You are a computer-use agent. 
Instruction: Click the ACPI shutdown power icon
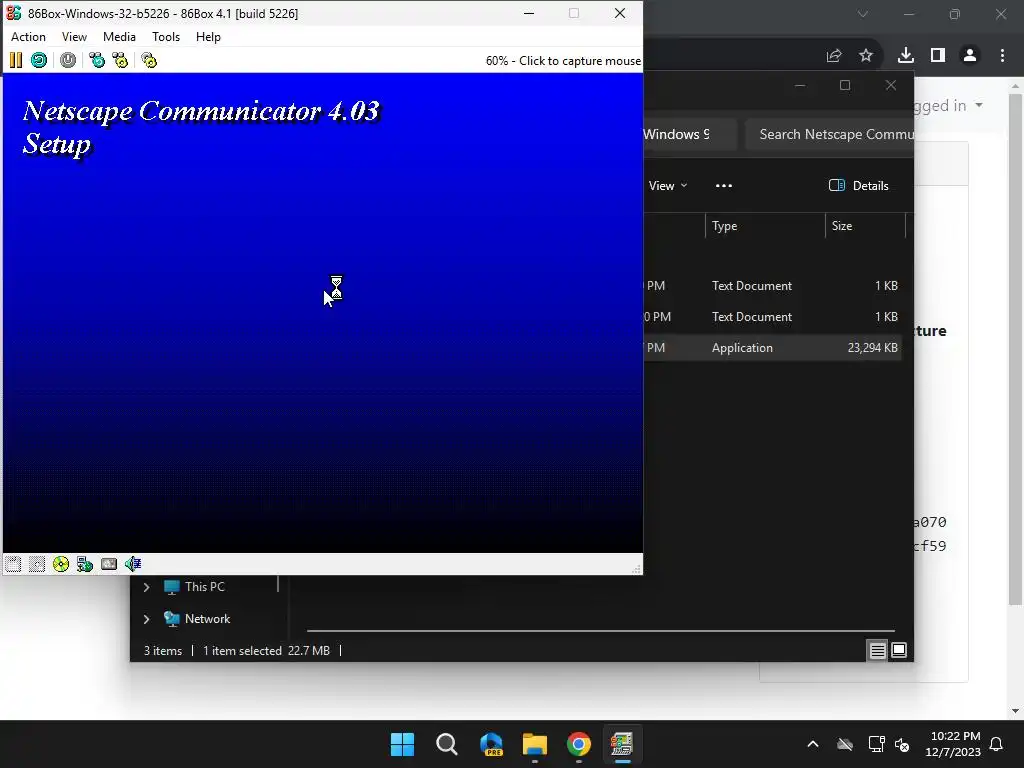(68, 61)
